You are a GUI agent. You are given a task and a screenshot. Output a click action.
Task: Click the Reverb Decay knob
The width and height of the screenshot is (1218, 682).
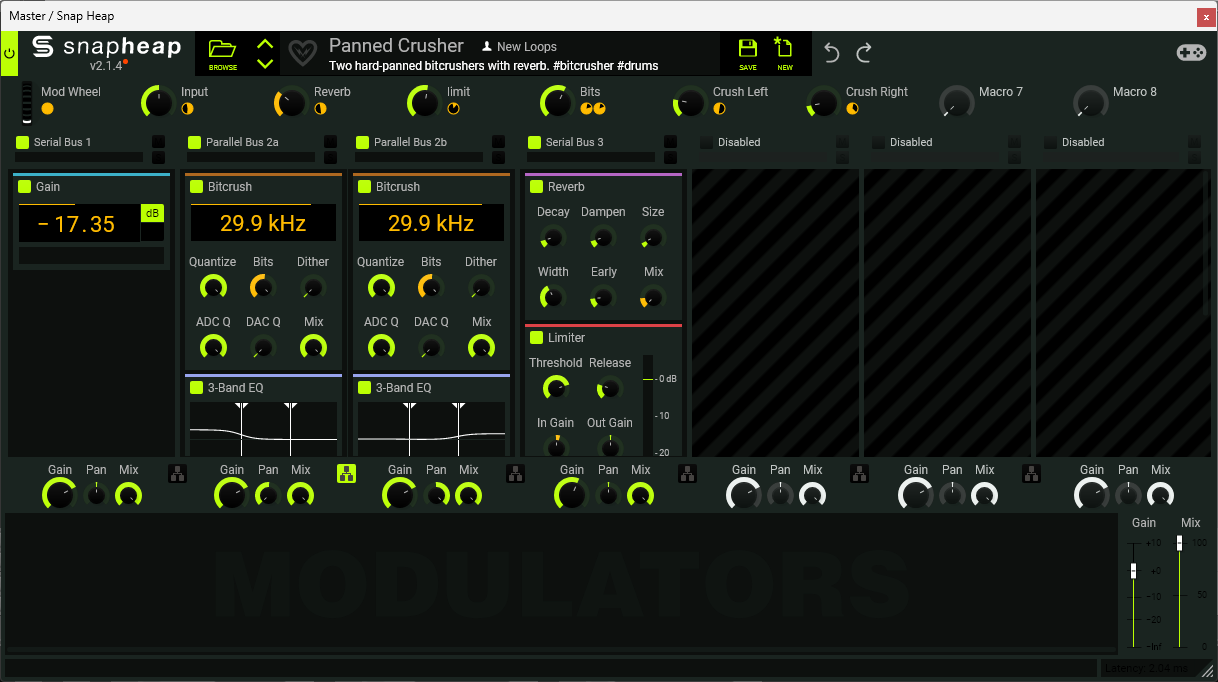(x=552, y=238)
